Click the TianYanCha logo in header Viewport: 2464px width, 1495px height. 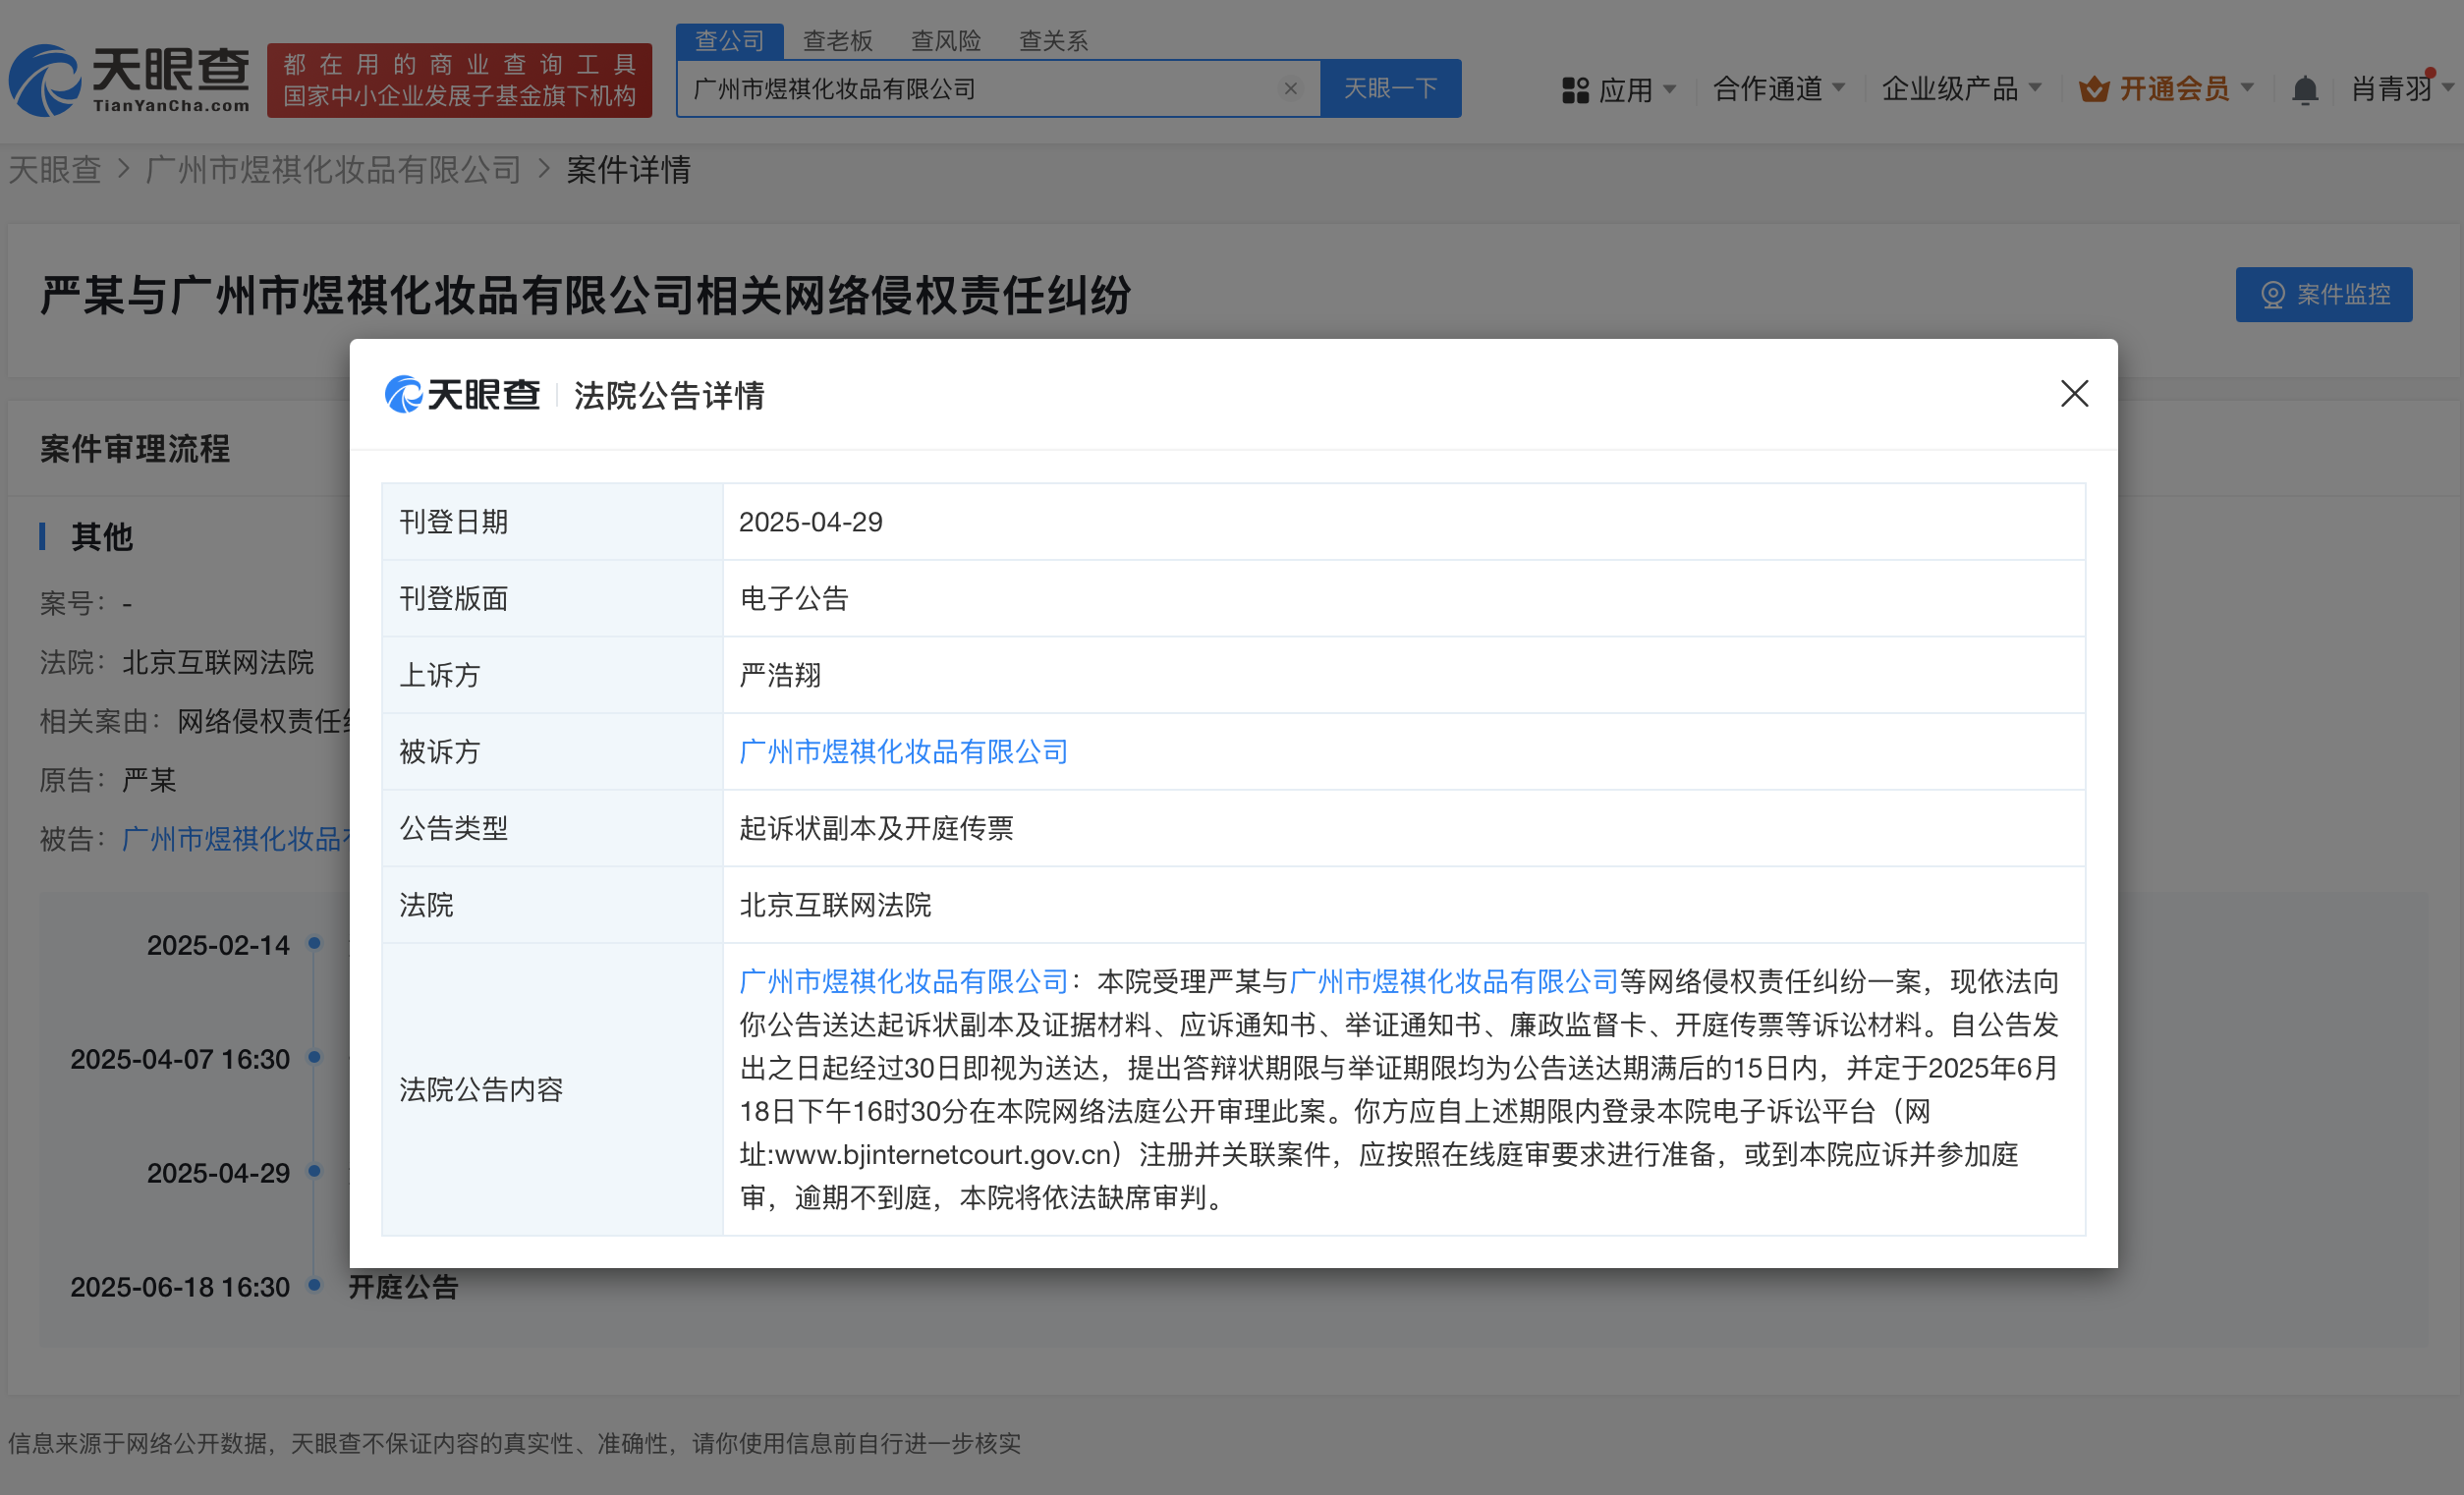(x=129, y=79)
